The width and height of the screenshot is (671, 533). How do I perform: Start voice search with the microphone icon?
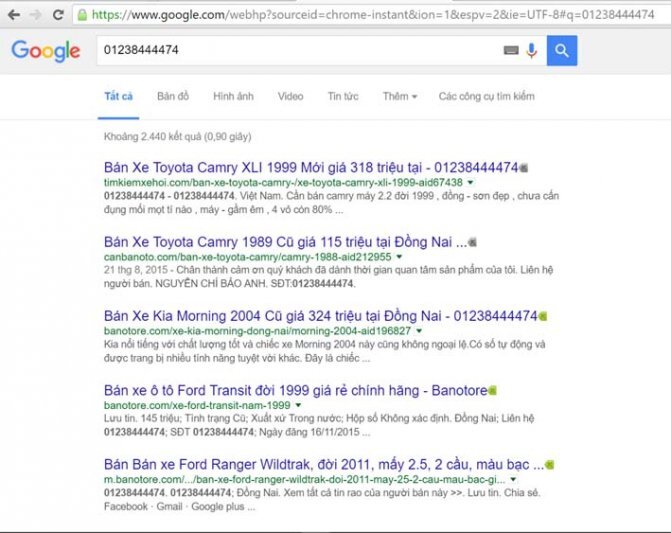pos(531,50)
